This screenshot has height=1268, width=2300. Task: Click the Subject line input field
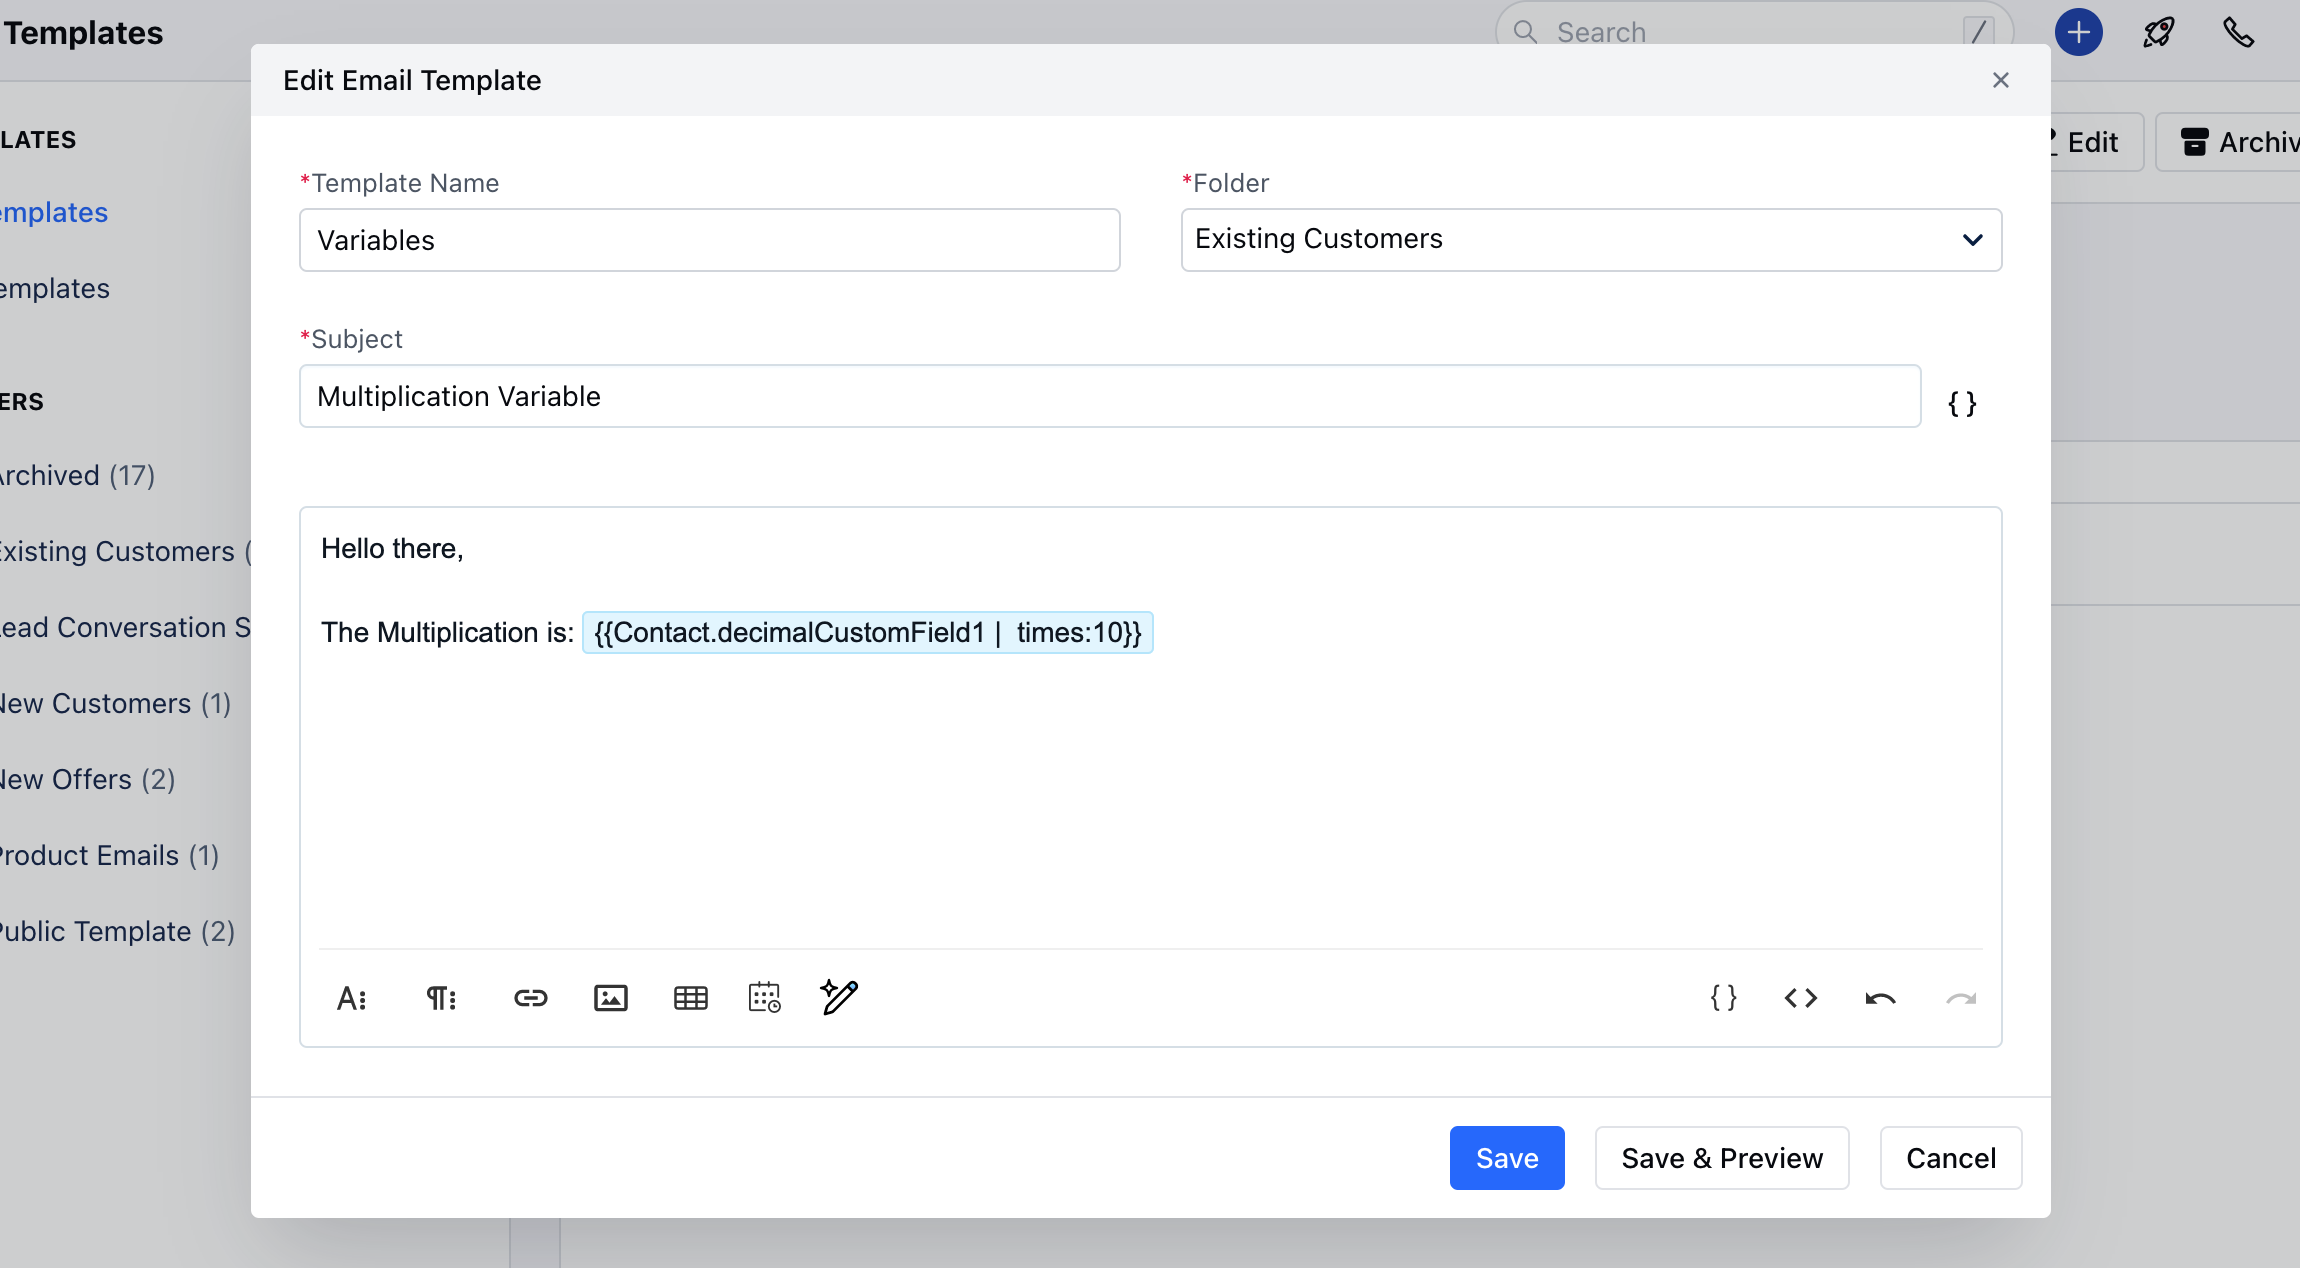[1110, 395]
